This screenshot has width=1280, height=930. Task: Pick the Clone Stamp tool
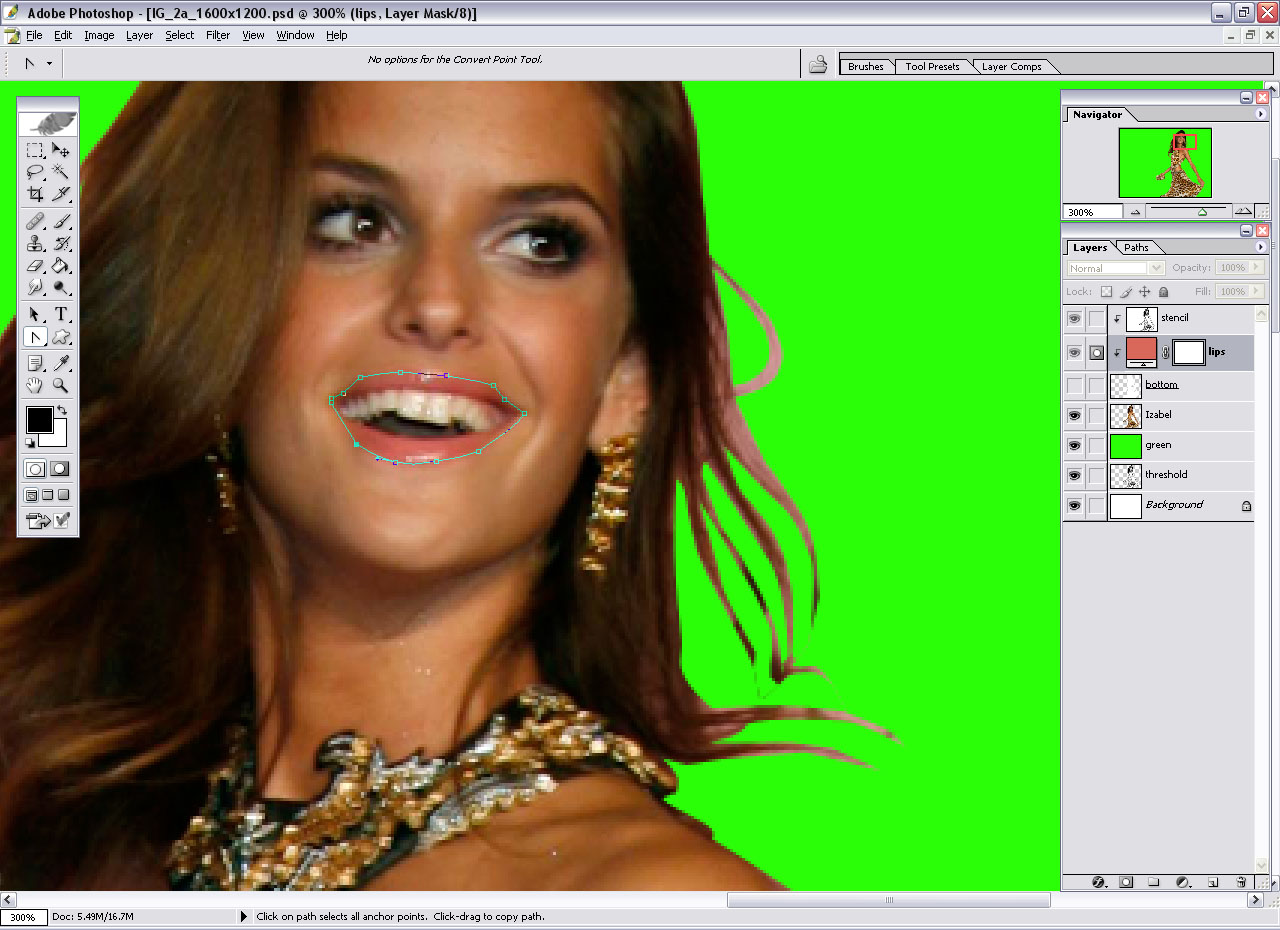(x=35, y=243)
